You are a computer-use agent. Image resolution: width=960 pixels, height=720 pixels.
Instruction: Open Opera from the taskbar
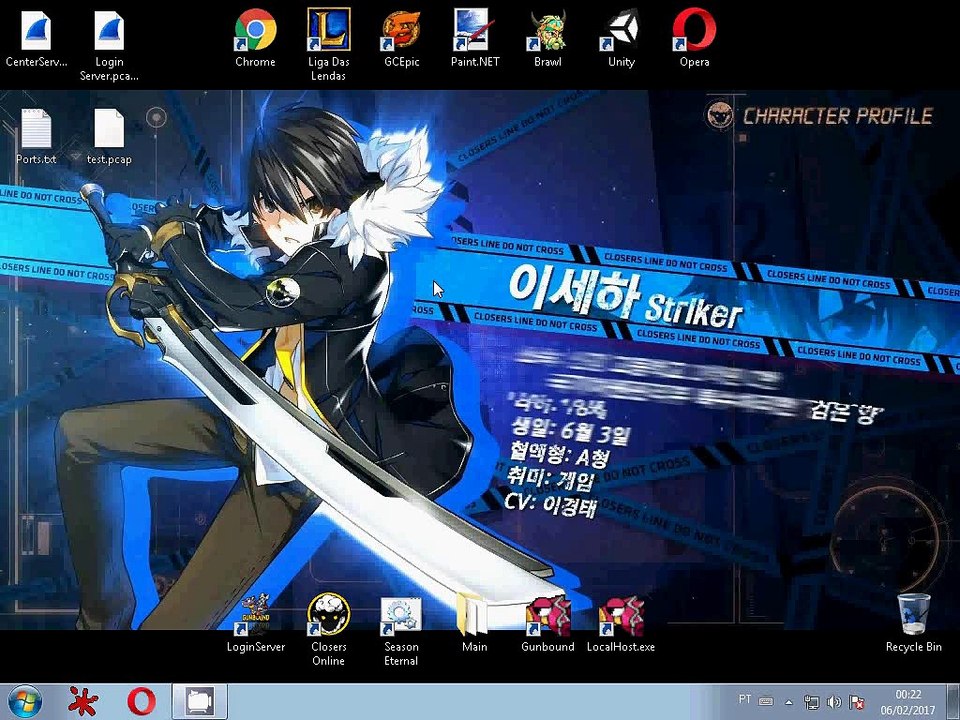141,702
